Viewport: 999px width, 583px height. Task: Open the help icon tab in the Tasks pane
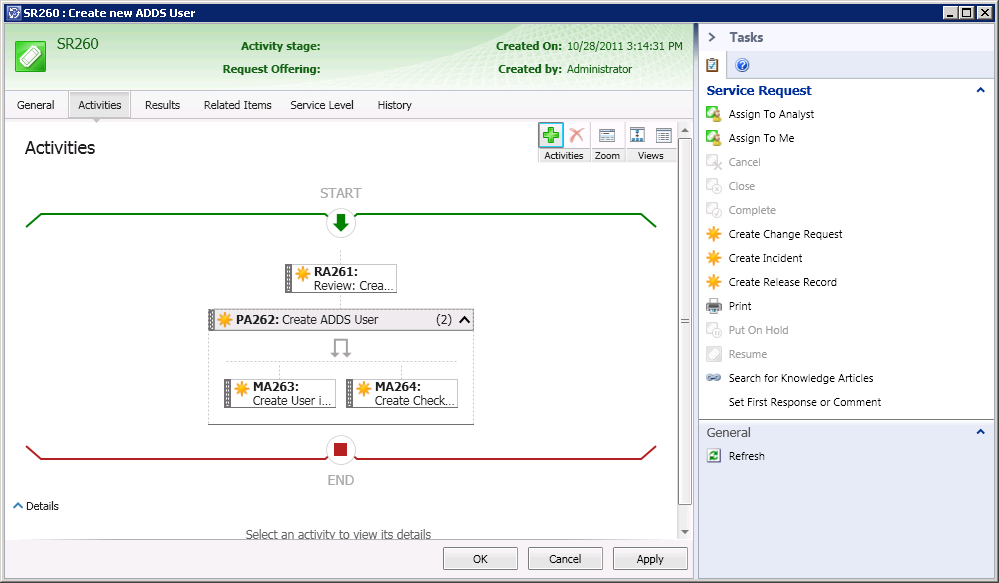(742, 66)
